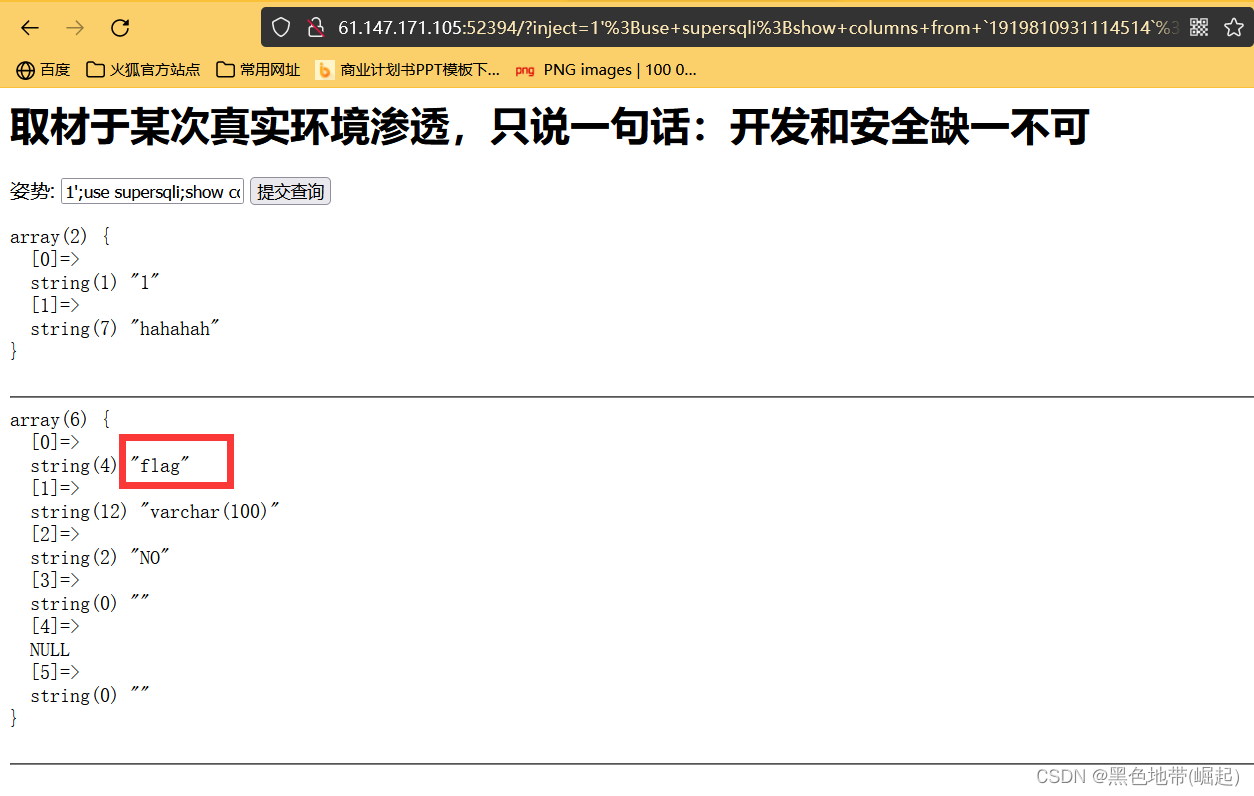
Task: Select the "NO" nullable value
Action: [150, 558]
